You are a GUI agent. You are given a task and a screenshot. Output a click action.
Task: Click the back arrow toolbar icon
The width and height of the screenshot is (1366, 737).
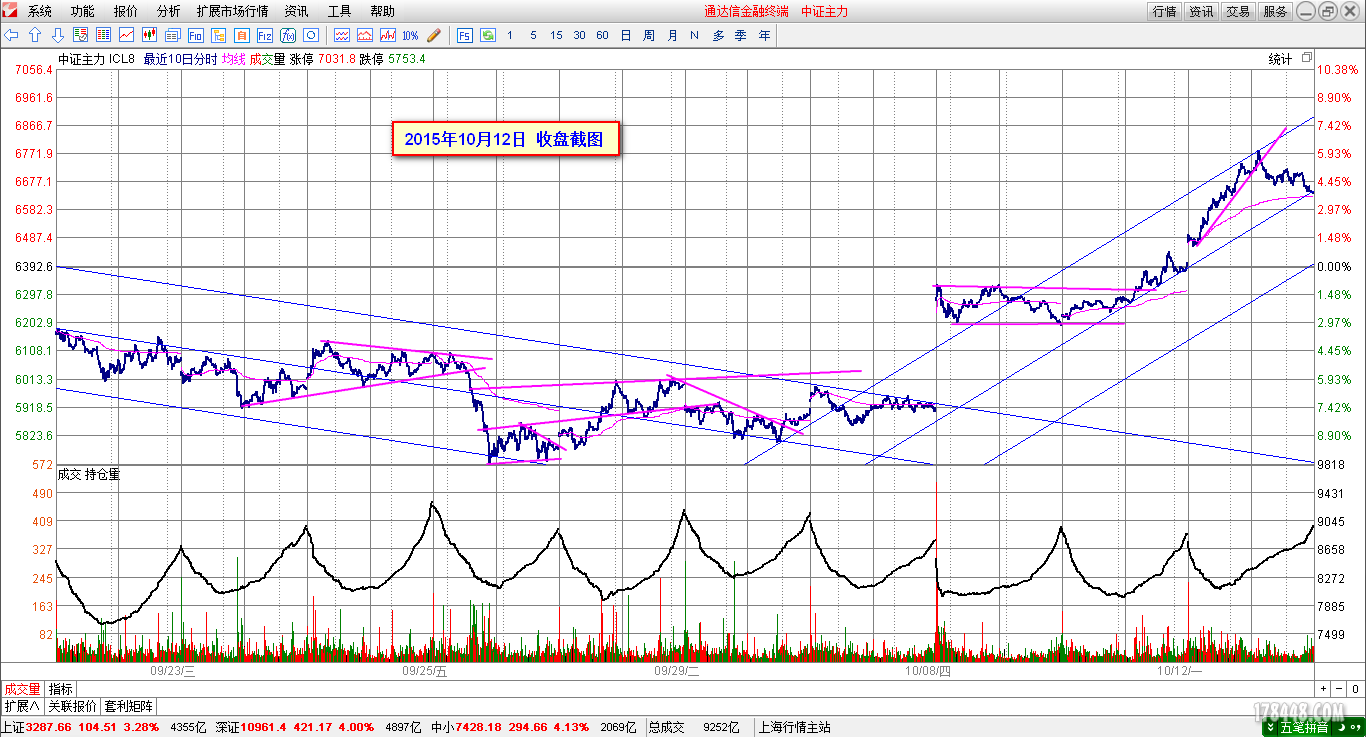pos(12,35)
